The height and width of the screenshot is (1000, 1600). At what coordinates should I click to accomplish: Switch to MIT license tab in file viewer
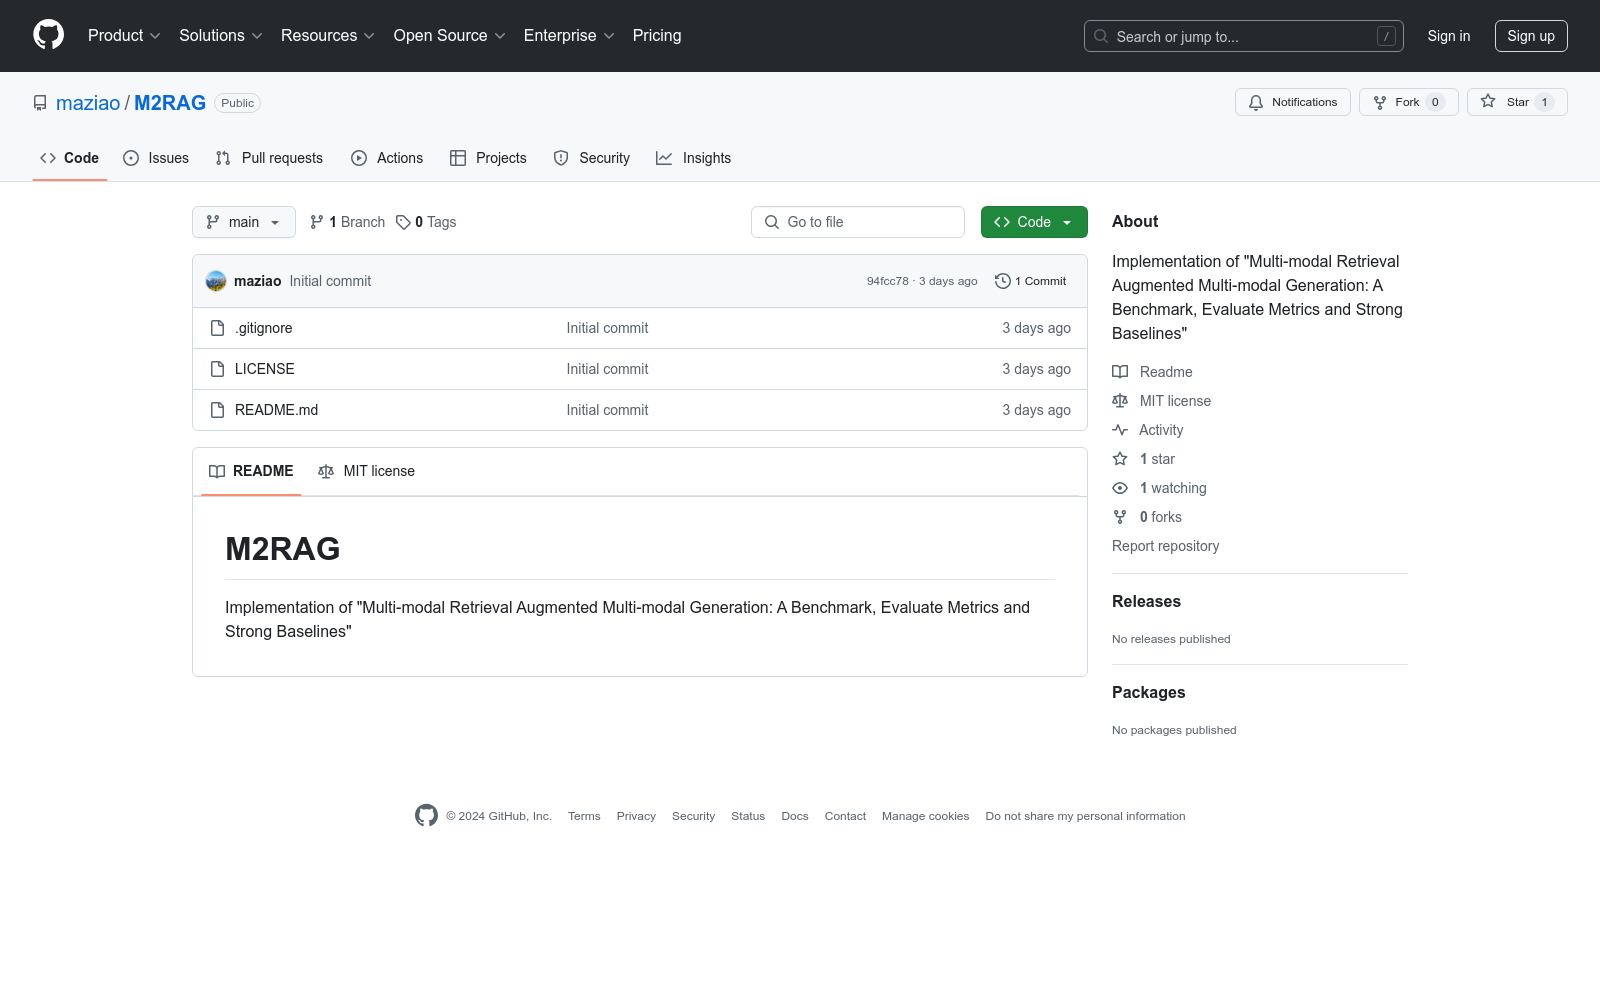click(366, 471)
